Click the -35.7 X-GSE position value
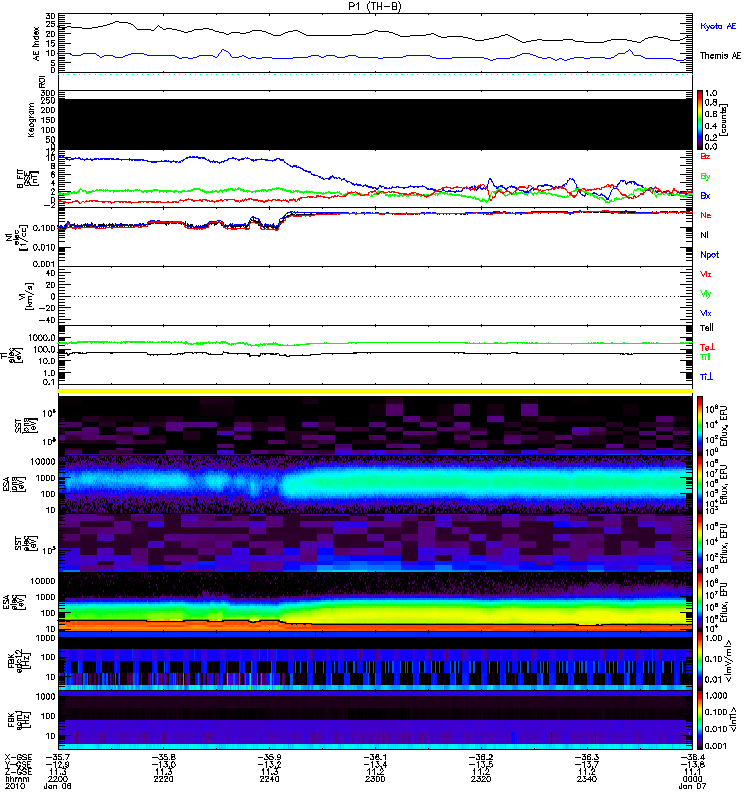The width and height of the screenshot is (750, 800). (x=58, y=758)
